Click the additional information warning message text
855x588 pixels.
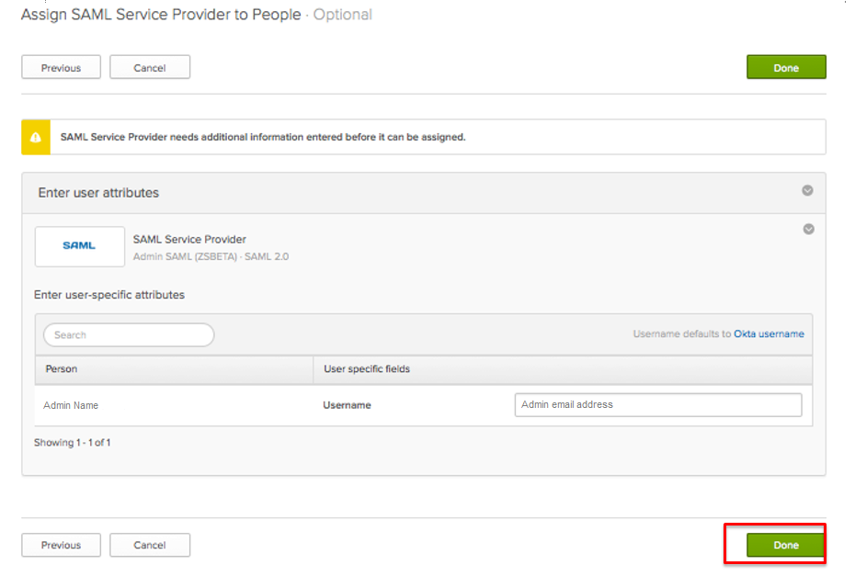pos(263,137)
